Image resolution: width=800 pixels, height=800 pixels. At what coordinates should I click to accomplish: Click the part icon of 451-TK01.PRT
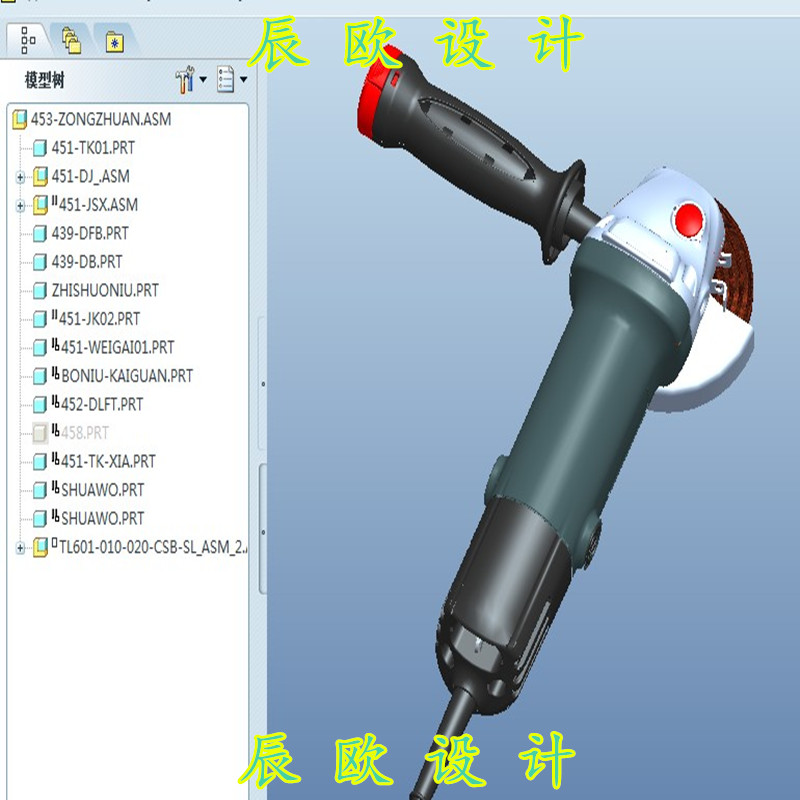[40, 148]
